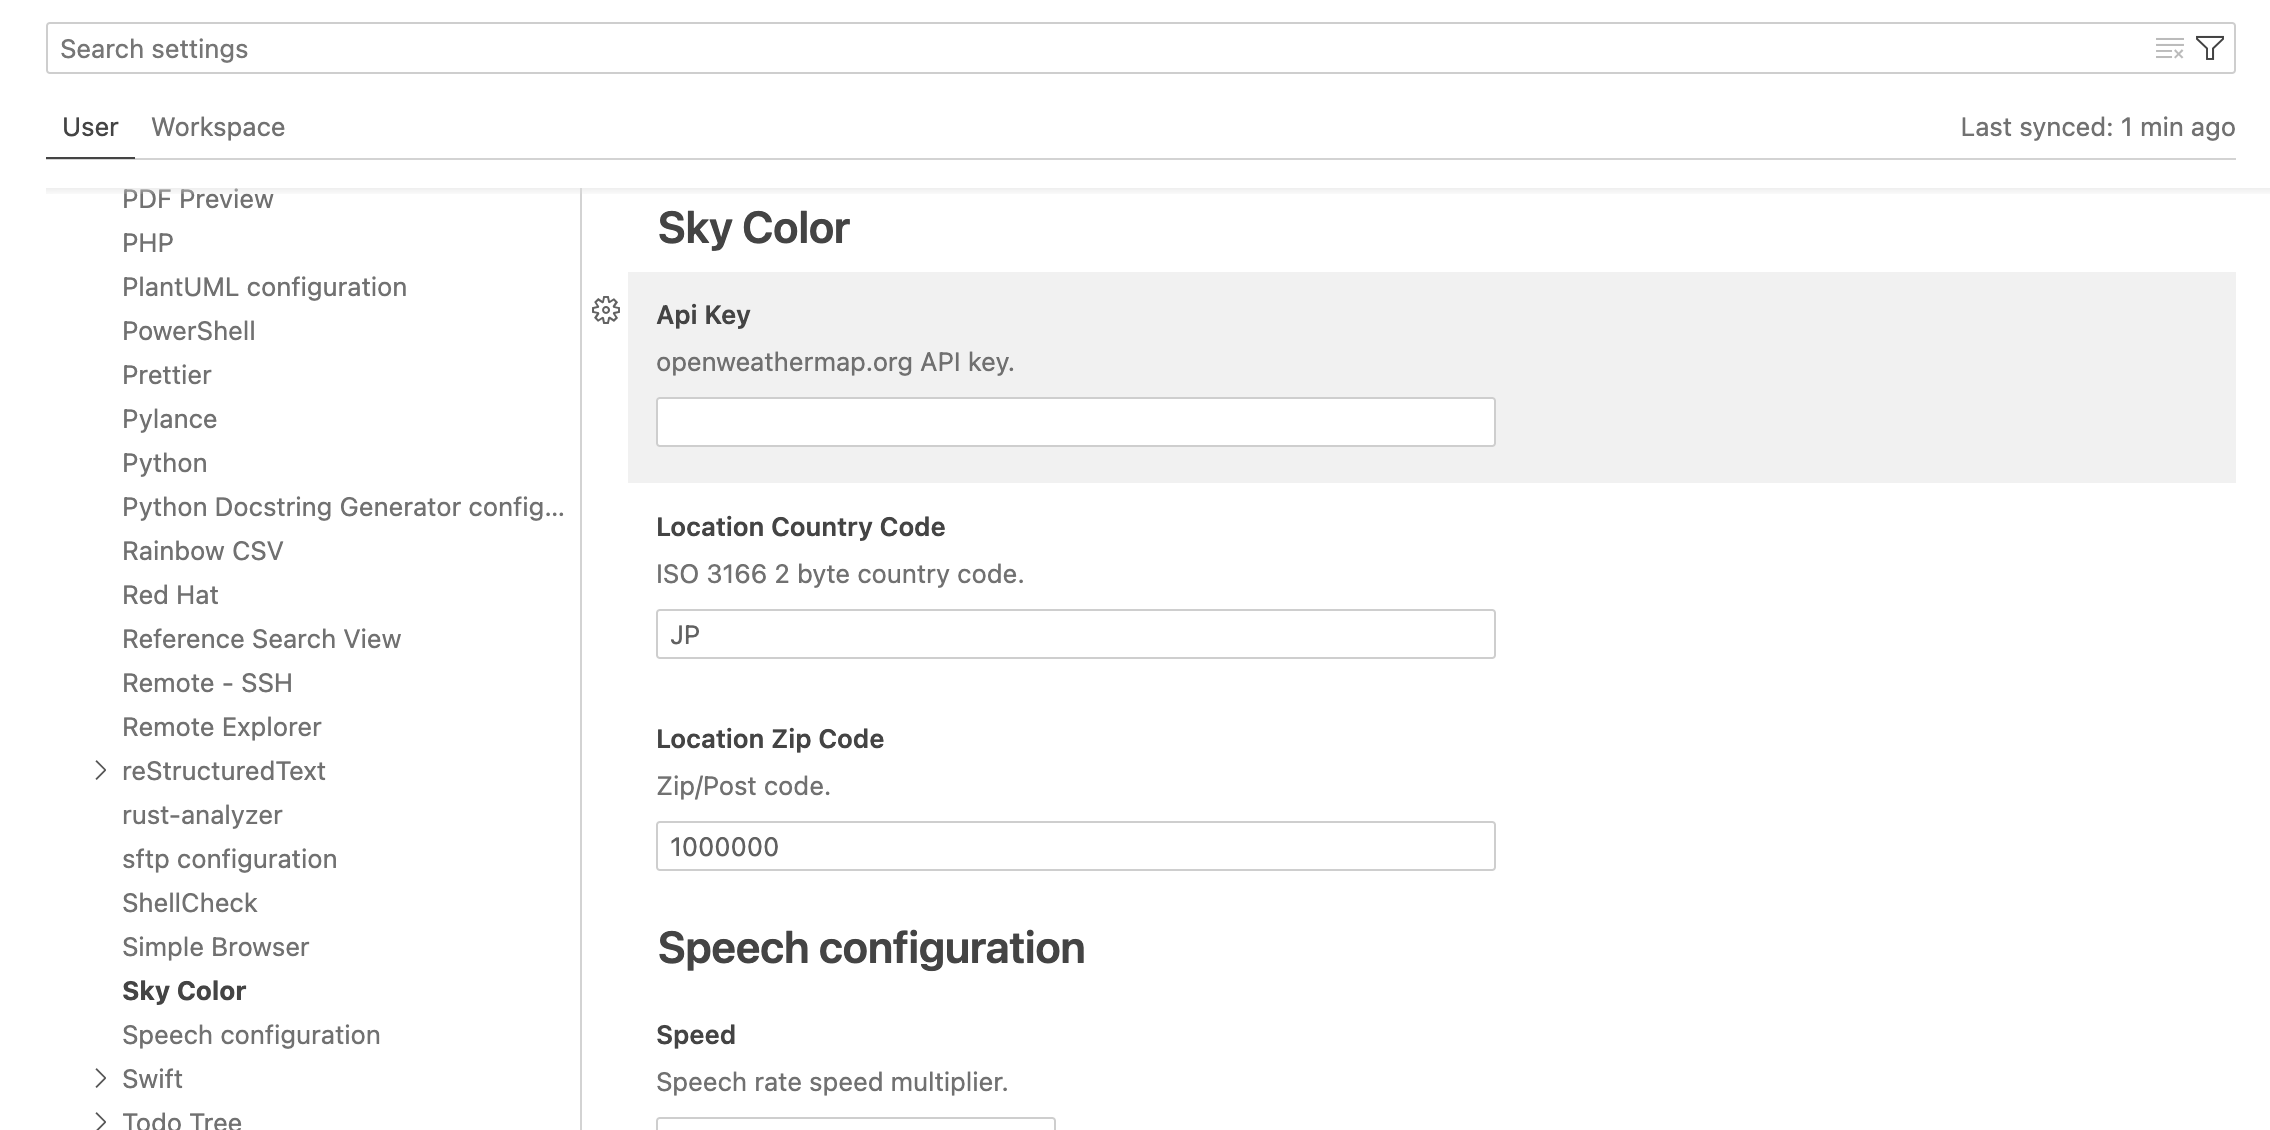Open the rust-analyzer settings entry
This screenshot has height=1130, width=2270.
click(x=202, y=814)
